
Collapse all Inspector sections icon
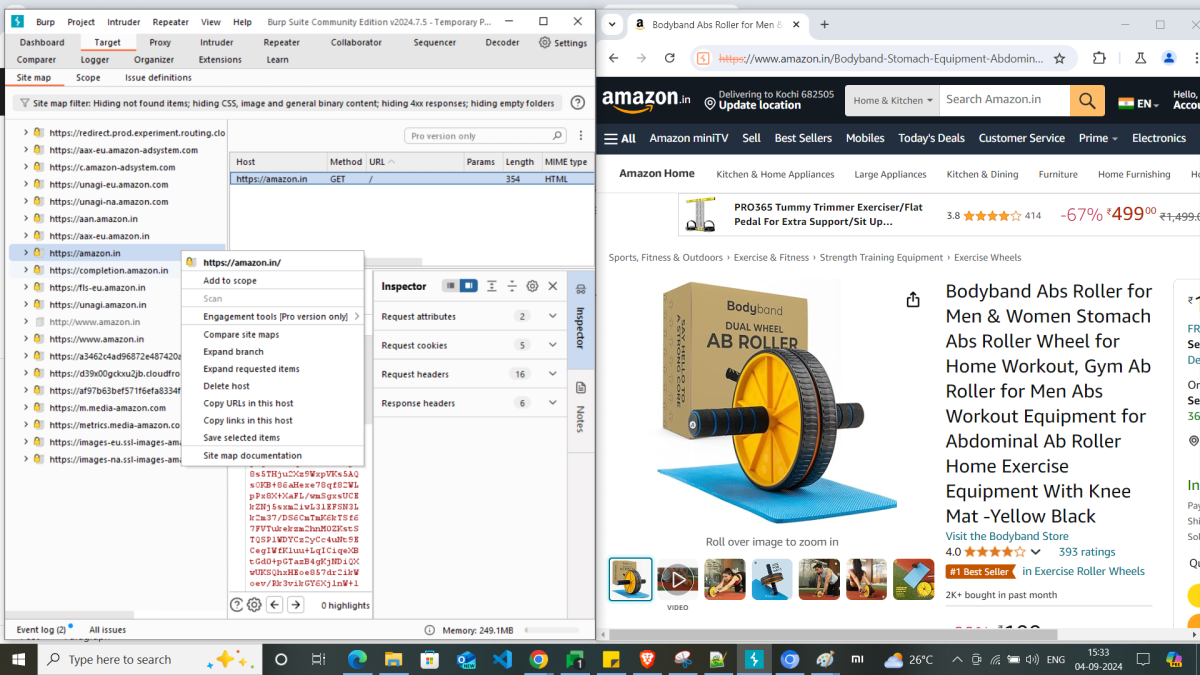(x=512, y=286)
